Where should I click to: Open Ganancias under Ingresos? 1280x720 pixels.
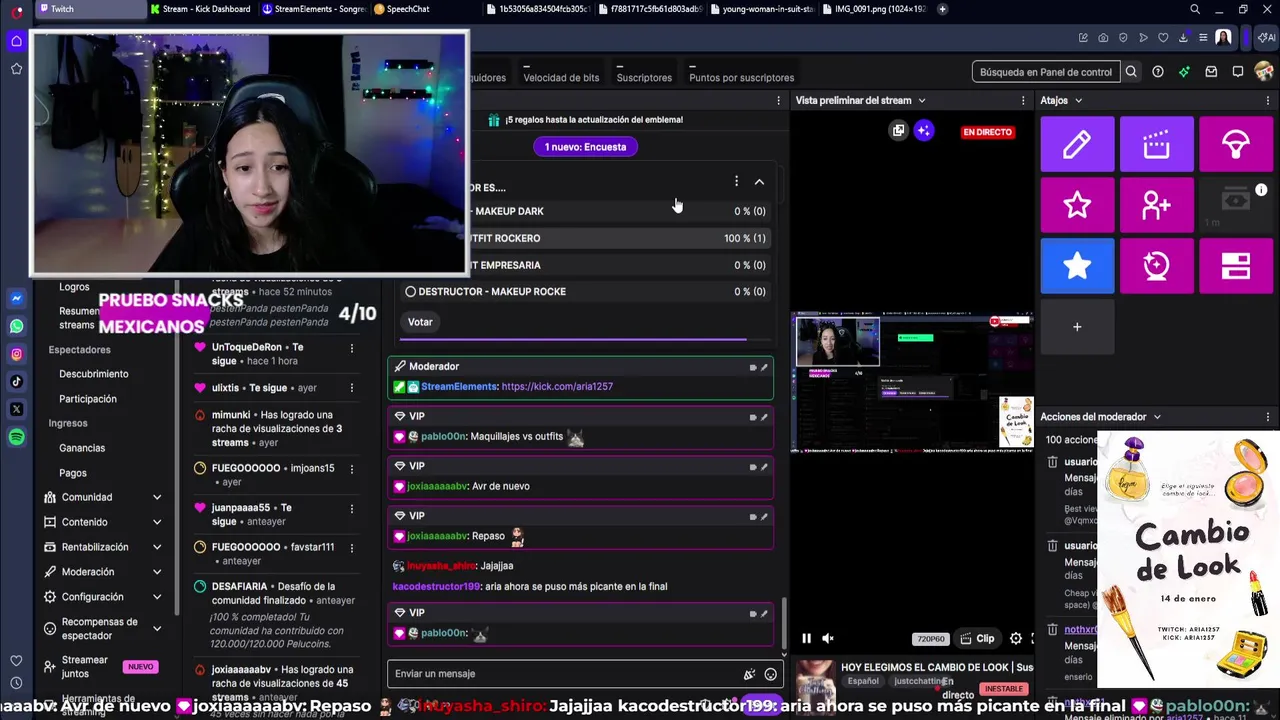click(82, 448)
